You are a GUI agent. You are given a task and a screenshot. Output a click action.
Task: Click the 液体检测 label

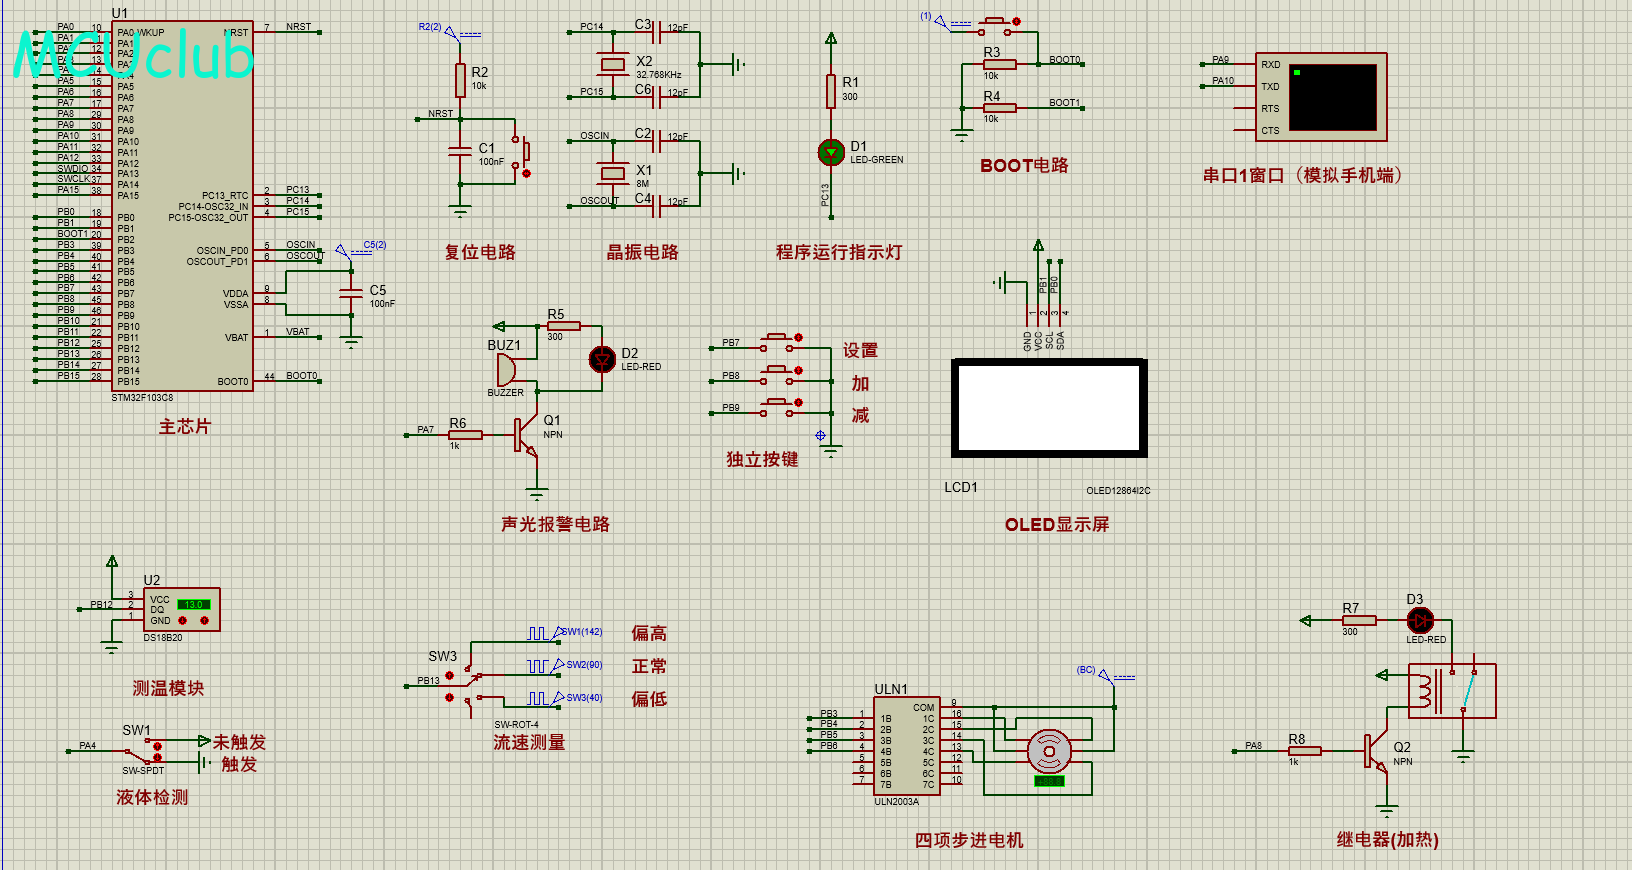[152, 797]
